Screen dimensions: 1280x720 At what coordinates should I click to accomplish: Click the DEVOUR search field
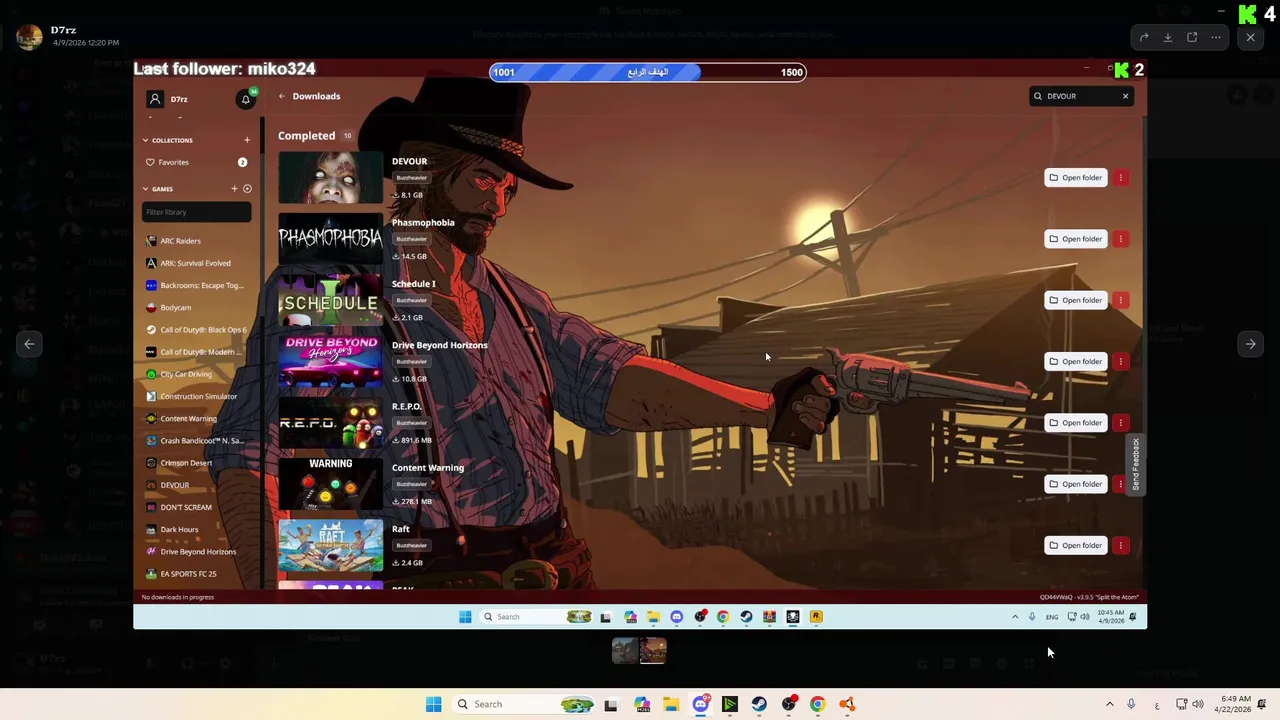(1082, 96)
